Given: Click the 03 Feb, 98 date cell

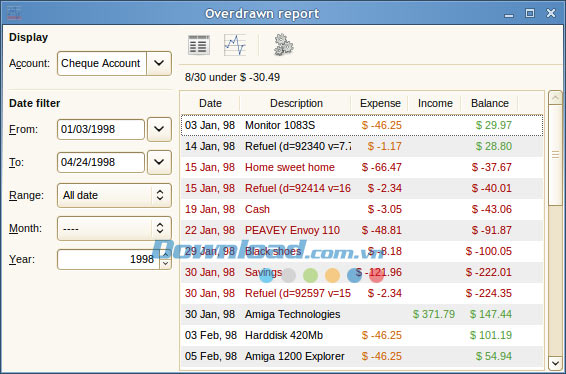Looking at the screenshot, I should (x=211, y=335).
